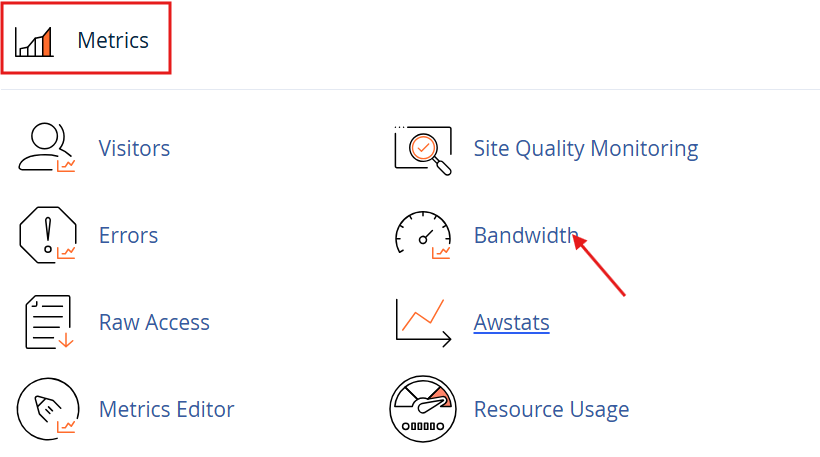820x457 pixels.
Task: Open the Raw Access link
Action: pos(154,322)
